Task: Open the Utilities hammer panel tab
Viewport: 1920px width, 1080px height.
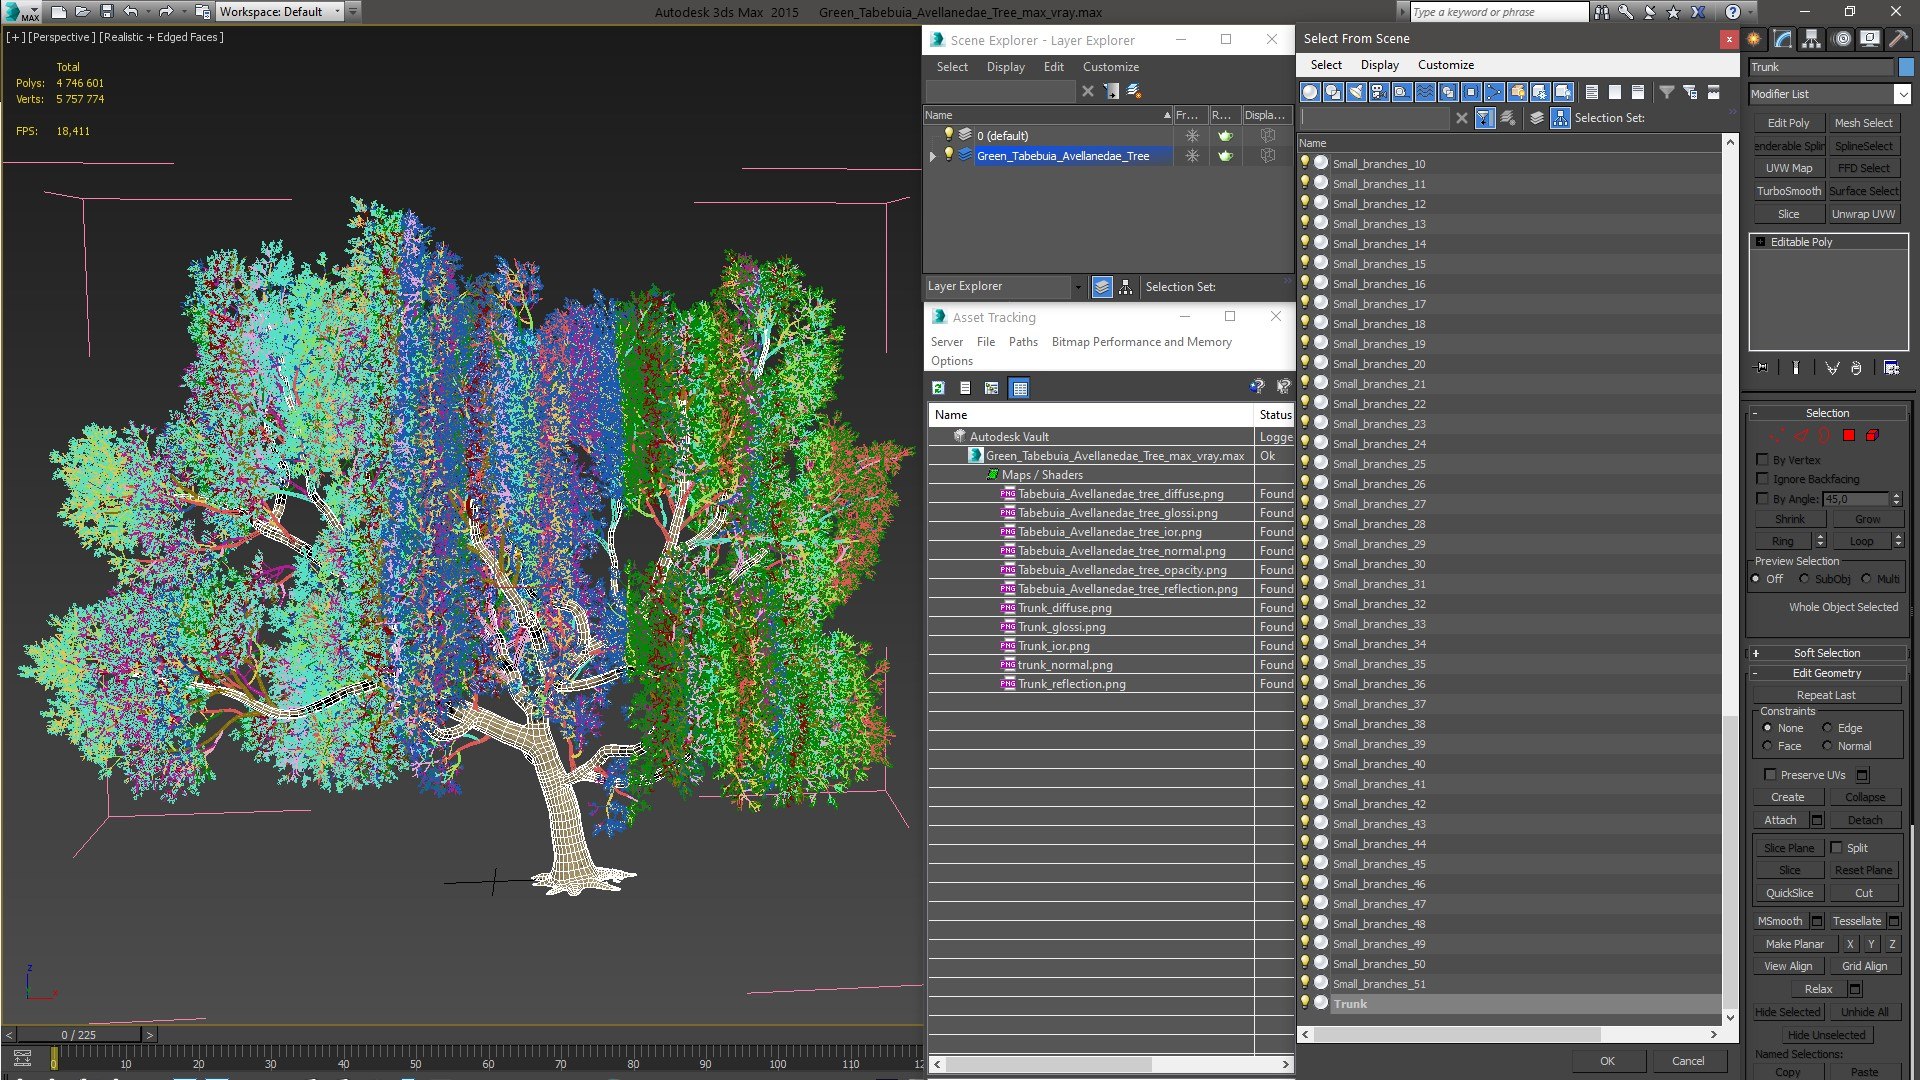Action: [x=1898, y=39]
